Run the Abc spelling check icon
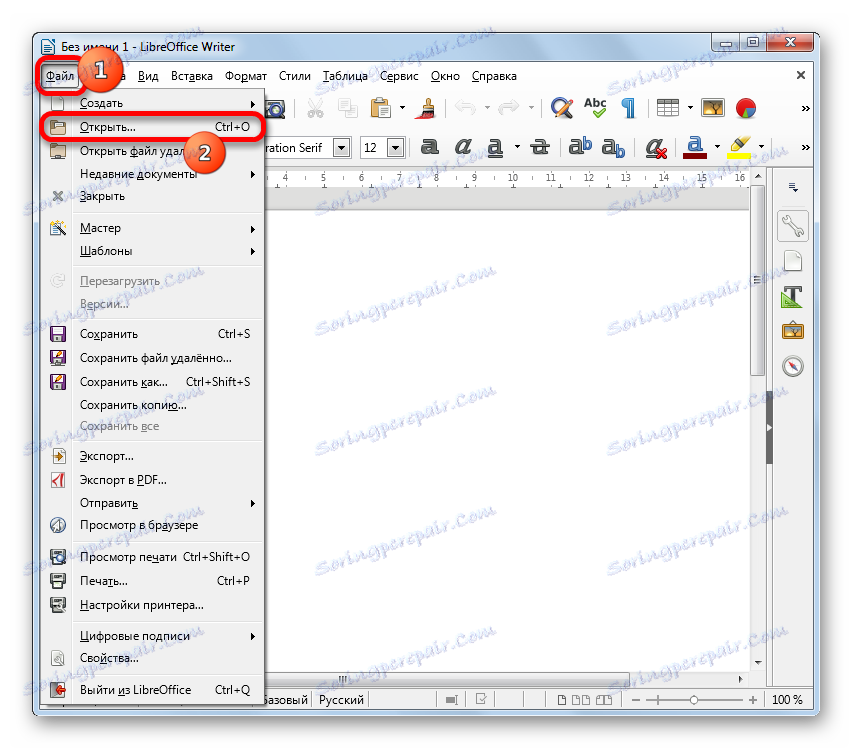Image resolution: width=853 pixels, height=749 pixels. [x=595, y=108]
